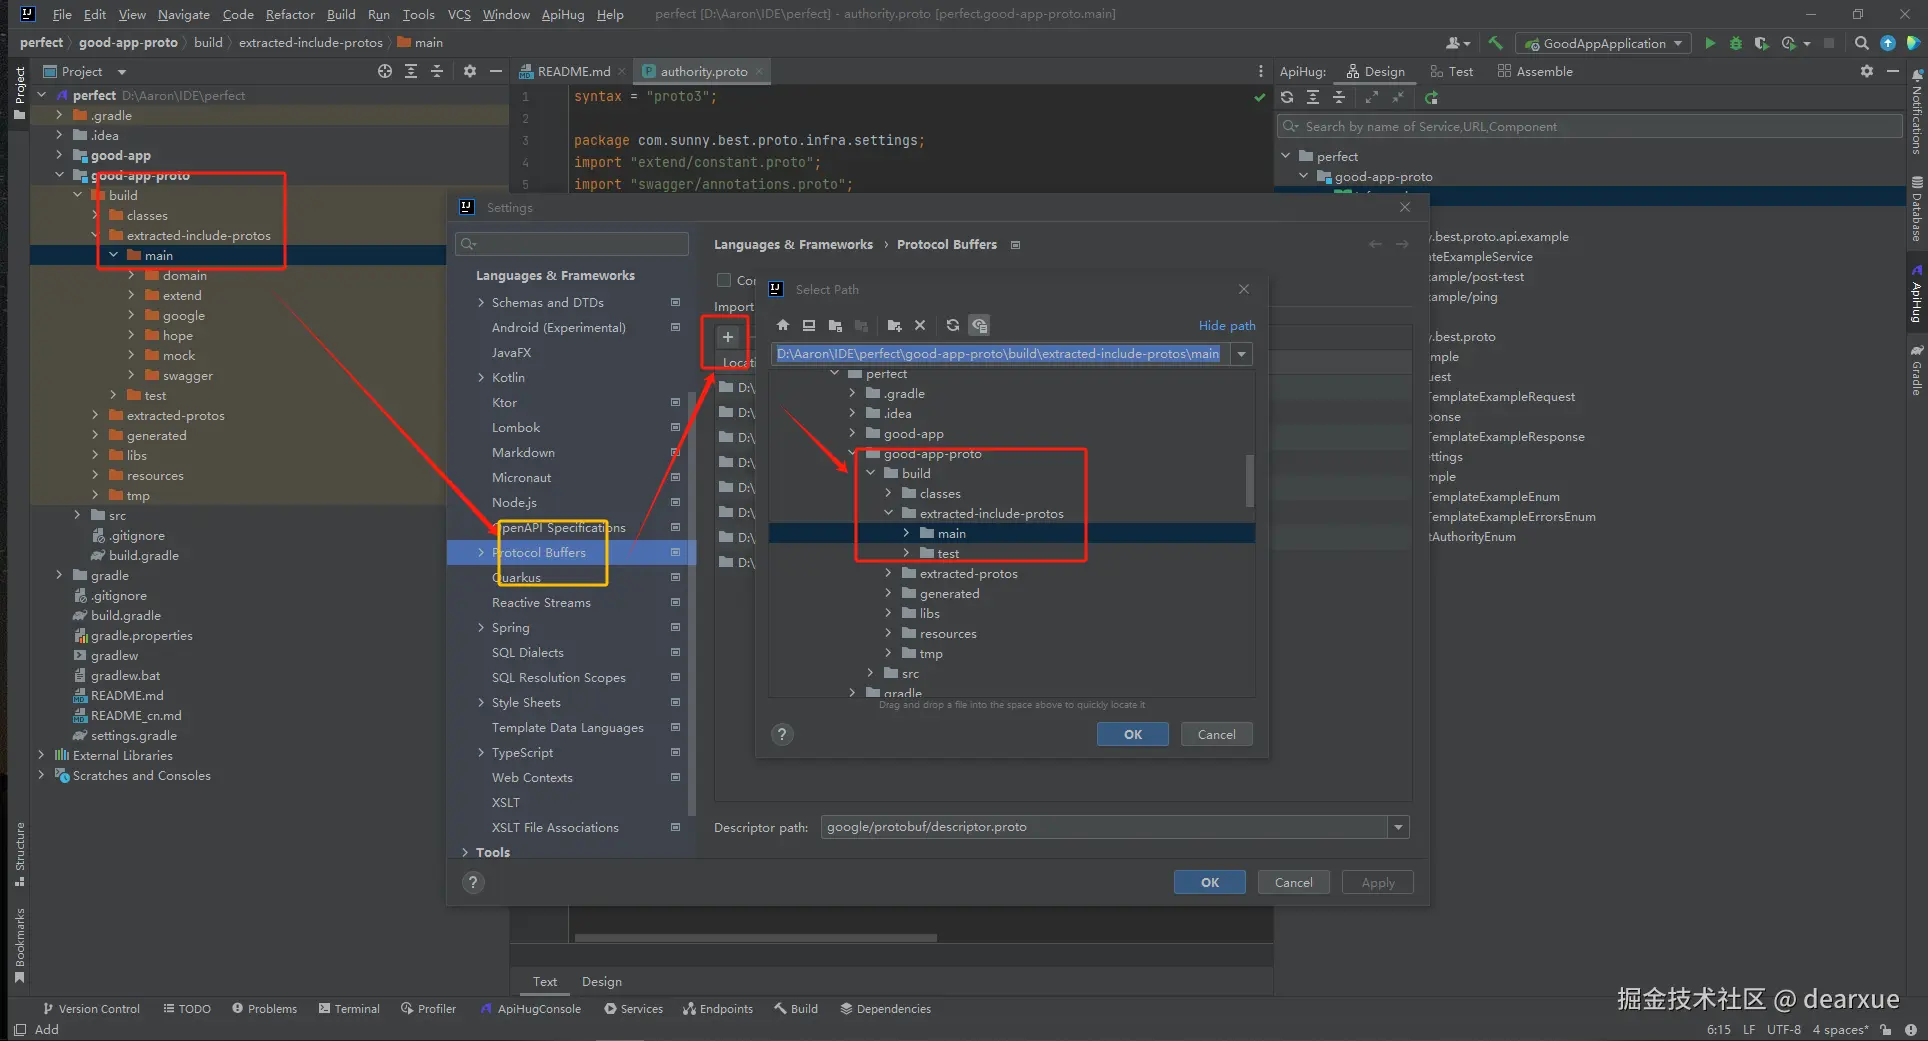Click the Build project hammer icon
The image size is (1928, 1041).
pos(1495,43)
